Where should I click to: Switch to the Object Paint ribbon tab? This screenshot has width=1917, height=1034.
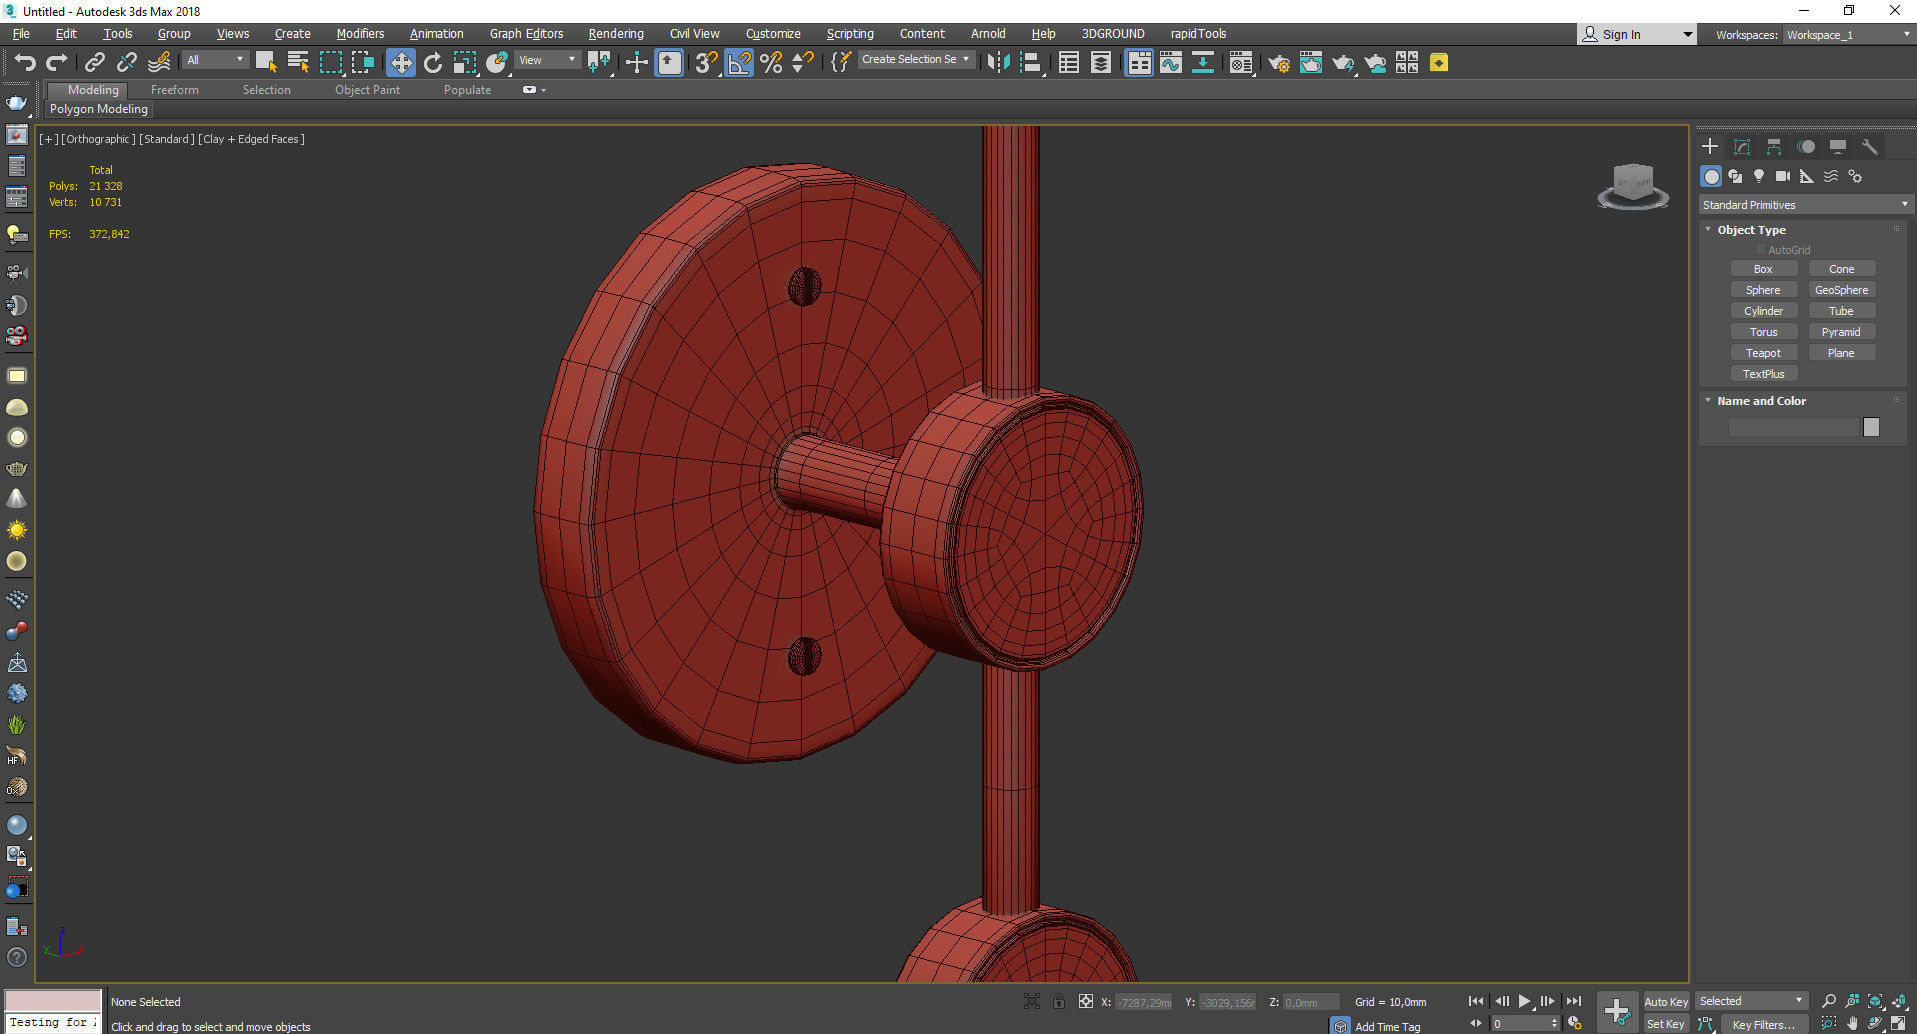coord(367,90)
